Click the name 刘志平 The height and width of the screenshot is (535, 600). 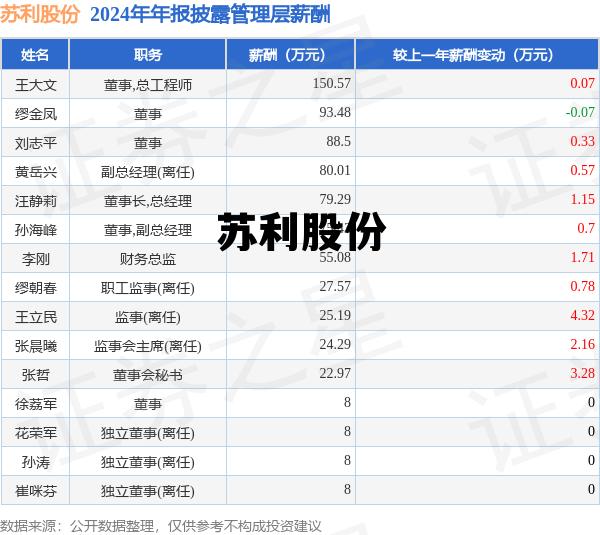pyautogui.click(x=36, y=143)
